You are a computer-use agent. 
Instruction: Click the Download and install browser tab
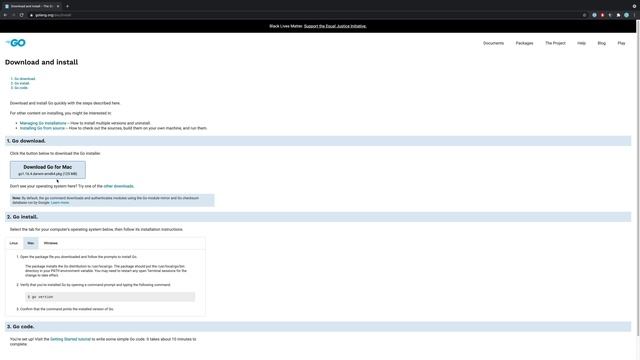32,6
